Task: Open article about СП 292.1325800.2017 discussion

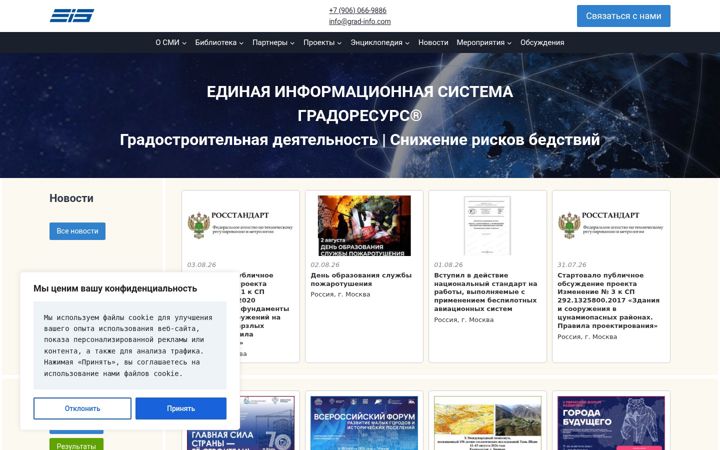Action: [x=608, y=300]
